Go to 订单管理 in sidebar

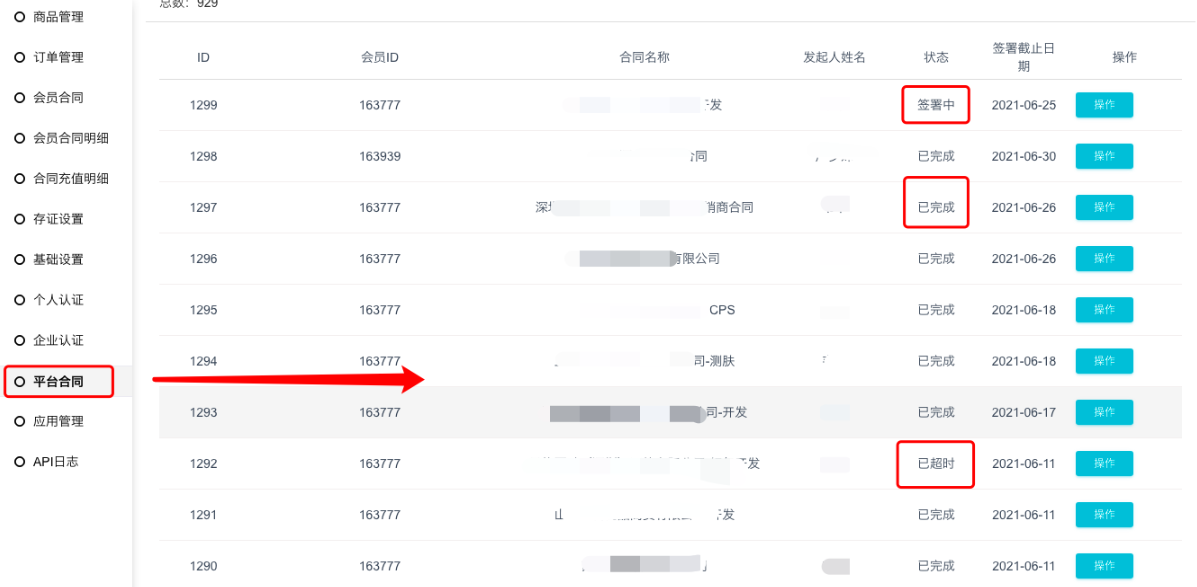[58, 58]
